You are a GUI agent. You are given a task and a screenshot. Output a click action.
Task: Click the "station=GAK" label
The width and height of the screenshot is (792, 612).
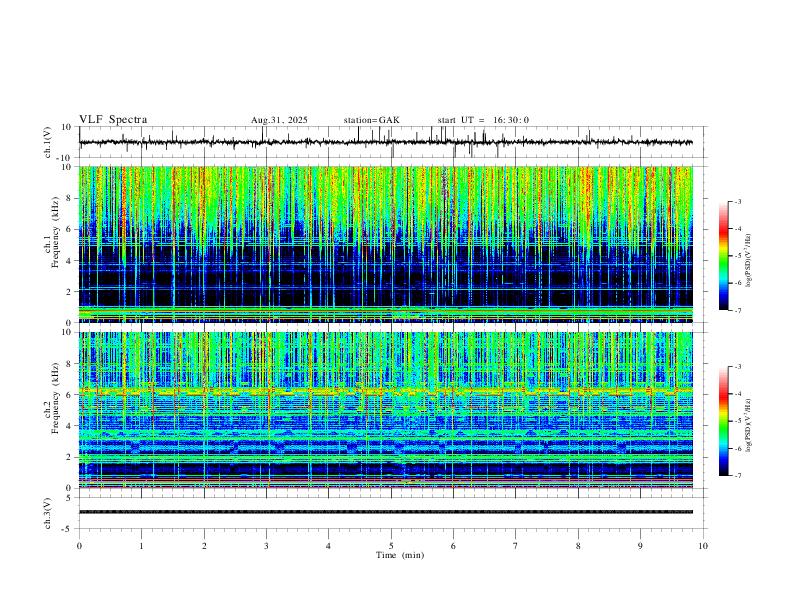coord(371,120)
